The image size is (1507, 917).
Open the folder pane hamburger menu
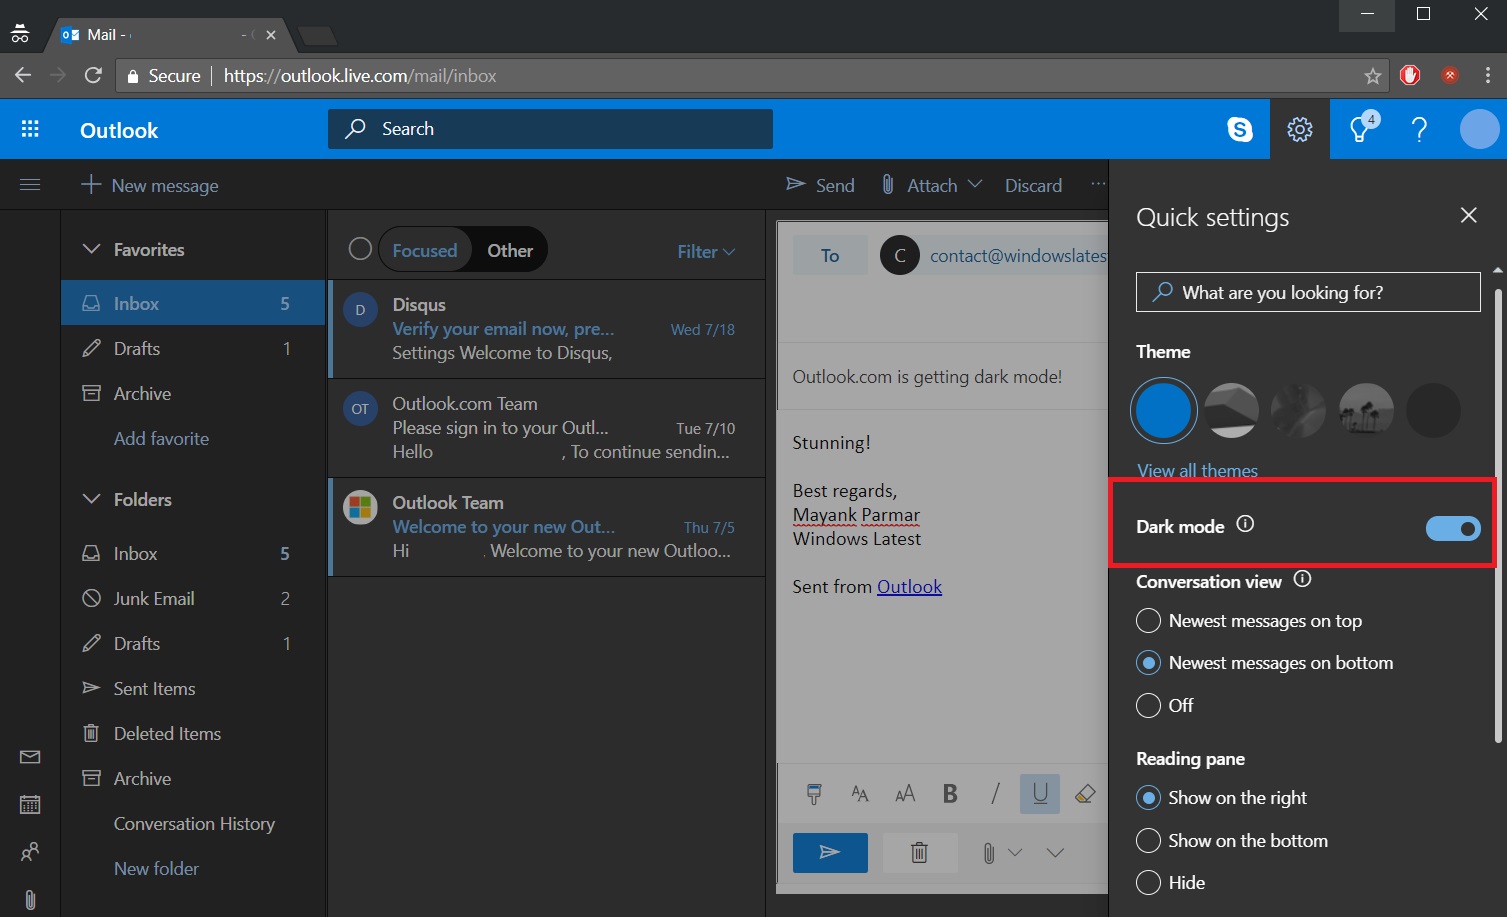click(x=30, y=184)
